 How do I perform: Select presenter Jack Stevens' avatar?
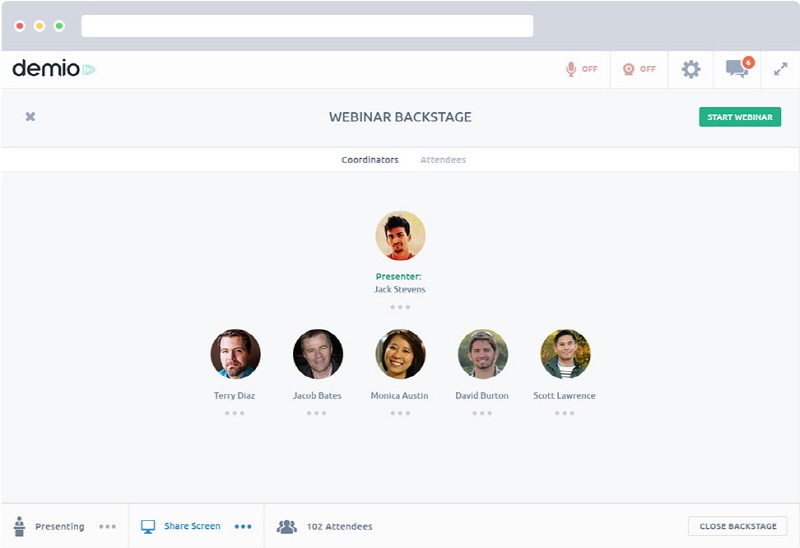pyautogui.click(x=400, y=236)
